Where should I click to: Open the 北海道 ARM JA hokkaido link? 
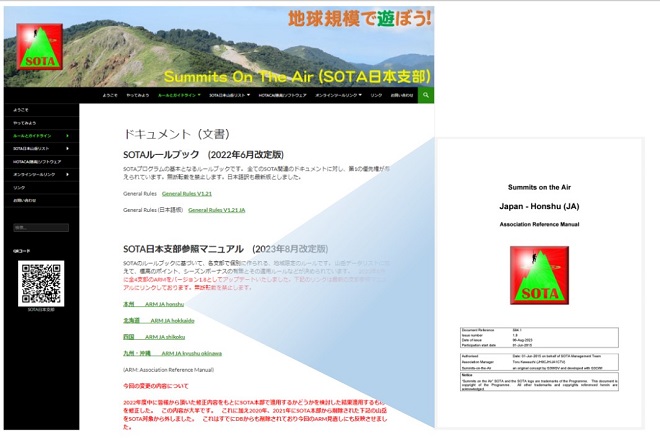[159, 320]
